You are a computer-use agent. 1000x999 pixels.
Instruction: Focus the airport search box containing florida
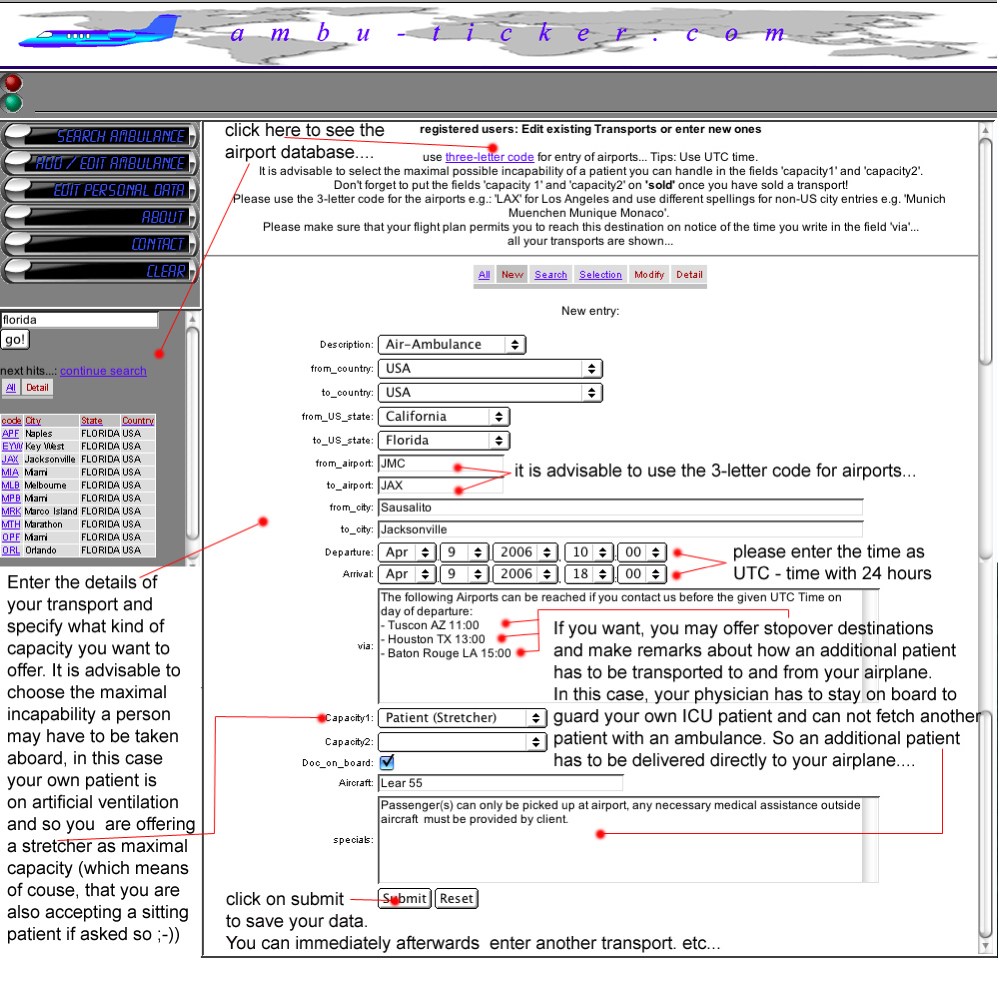pyautogui.click(x=79, y=320)
